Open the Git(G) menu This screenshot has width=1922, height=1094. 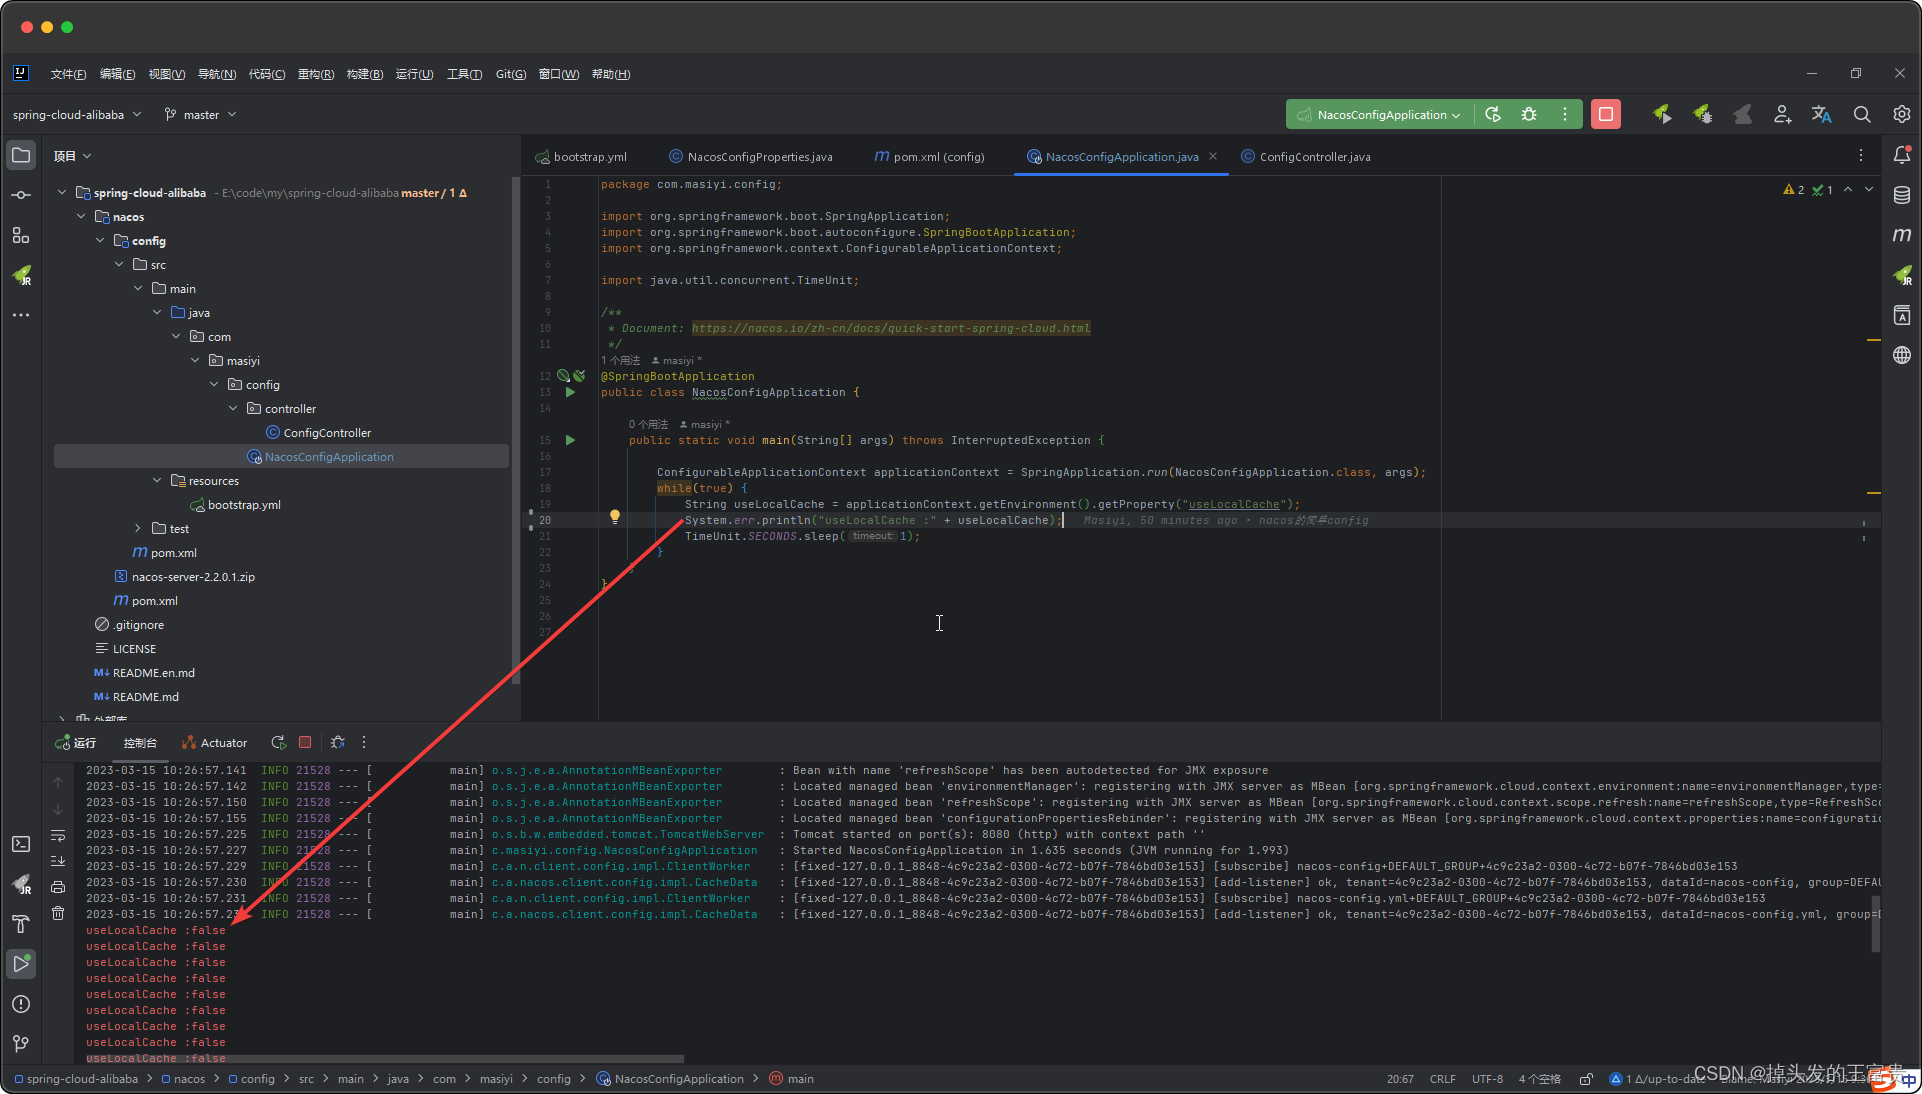click(x=510, y=74)
